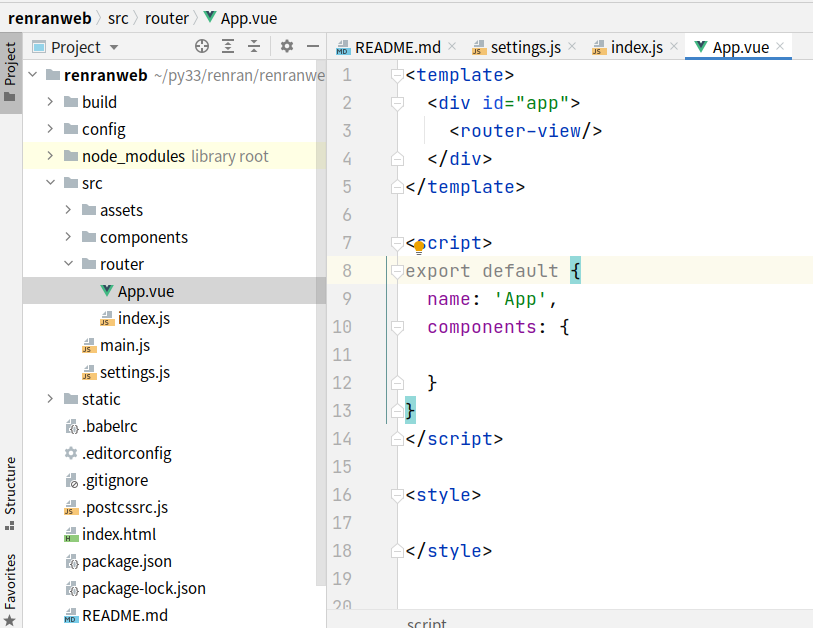
Task: Click the JS icon beside main.js
Action: click(89, 345)
